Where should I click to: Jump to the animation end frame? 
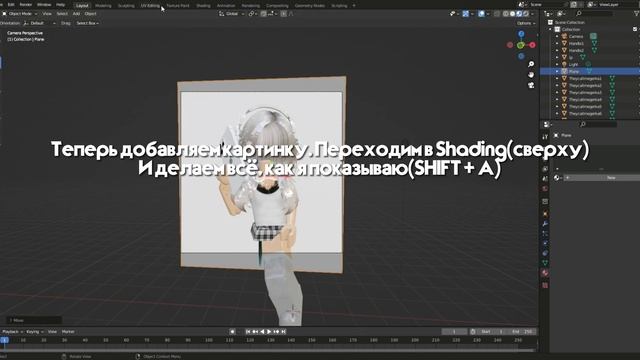pyautogui.click(x=284, y=332)
